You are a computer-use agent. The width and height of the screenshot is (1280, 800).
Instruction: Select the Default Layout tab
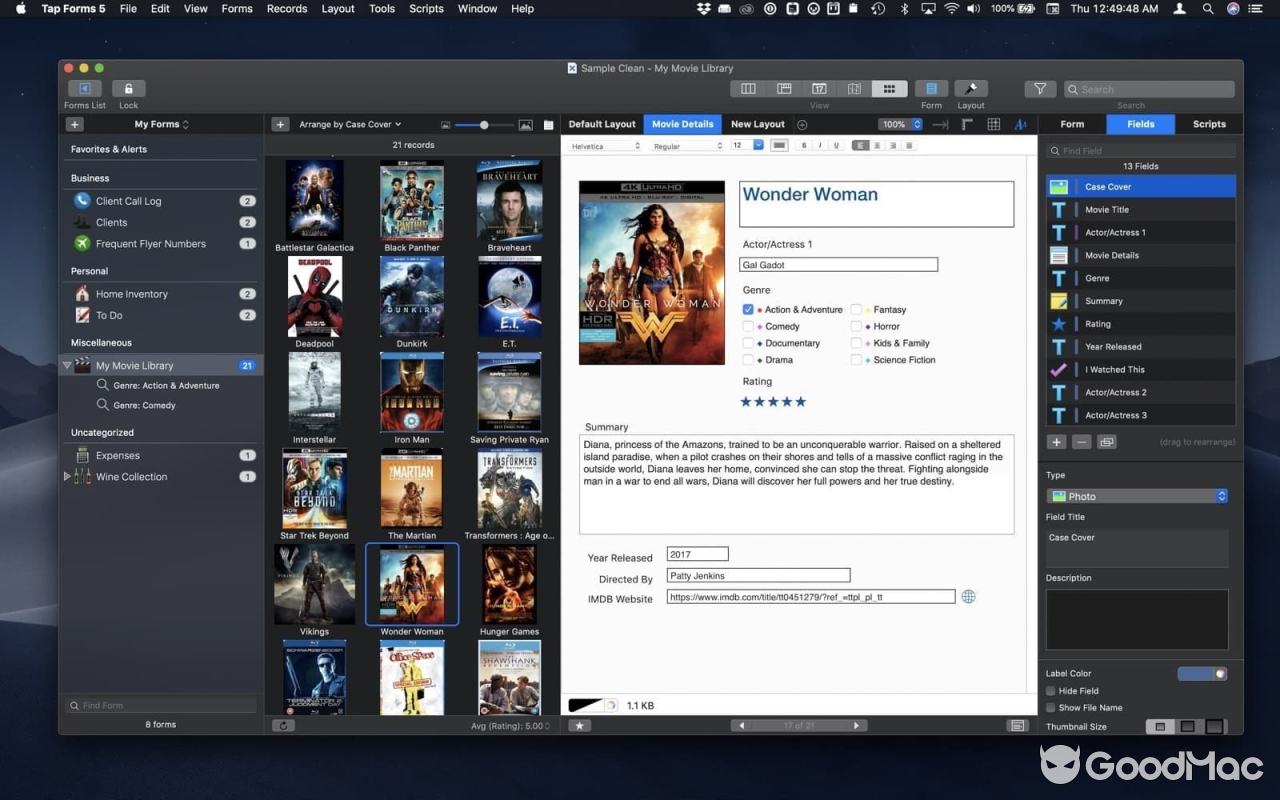602,124
